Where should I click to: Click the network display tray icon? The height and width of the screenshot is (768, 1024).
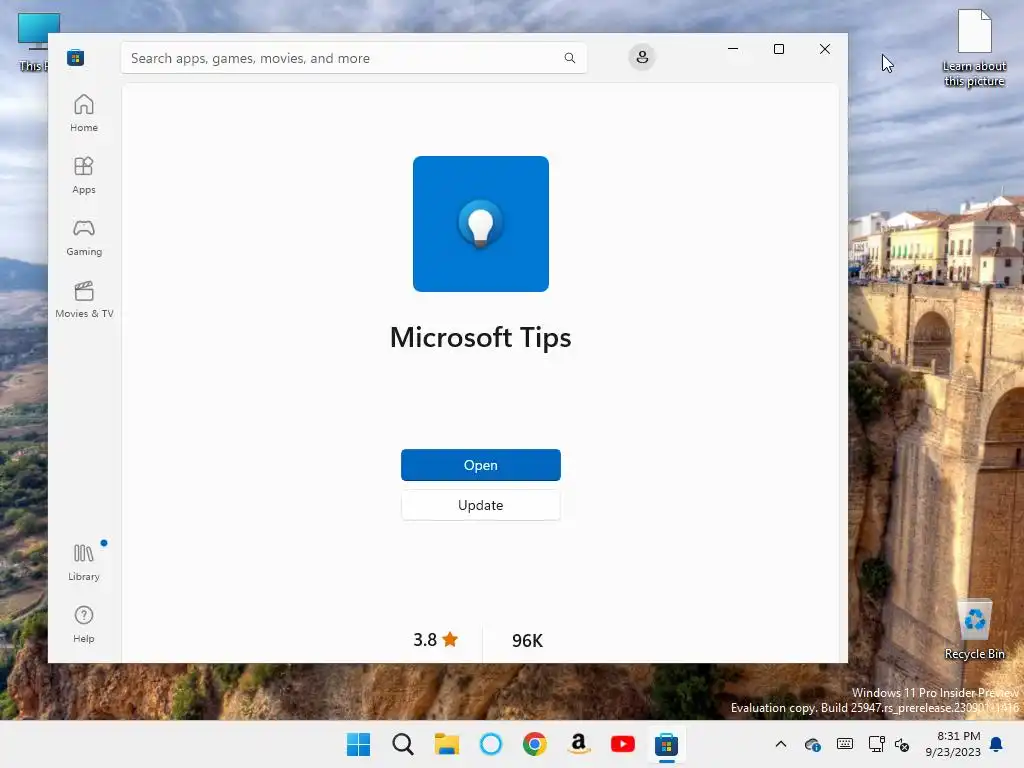876,744
